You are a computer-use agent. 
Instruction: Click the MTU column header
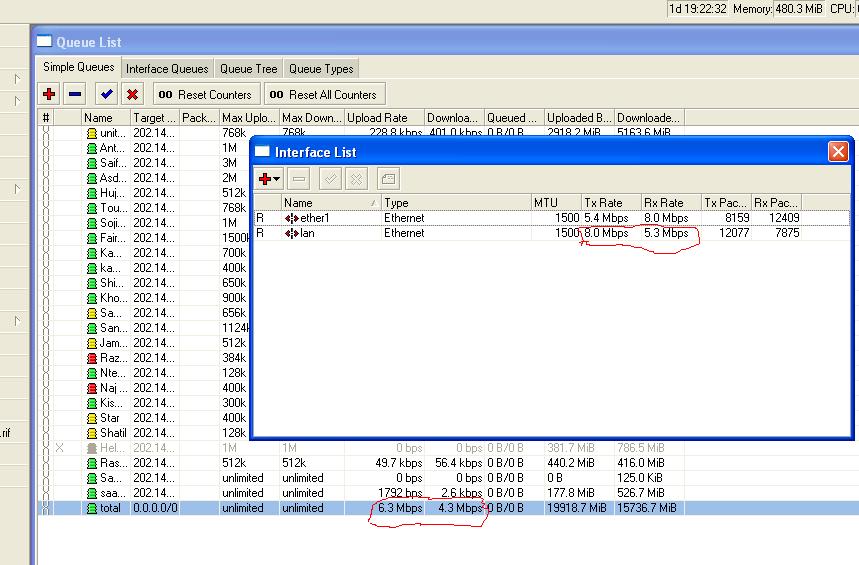pyautogui.click(x=556, y=203)
